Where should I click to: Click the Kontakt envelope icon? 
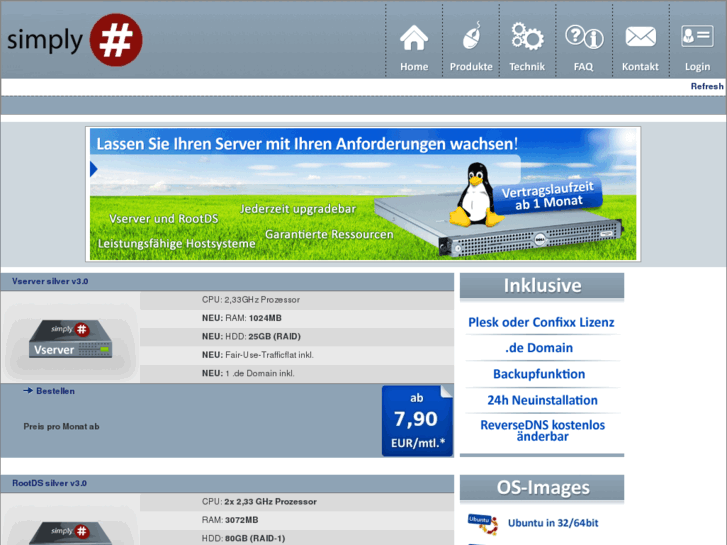click(640, 37)
